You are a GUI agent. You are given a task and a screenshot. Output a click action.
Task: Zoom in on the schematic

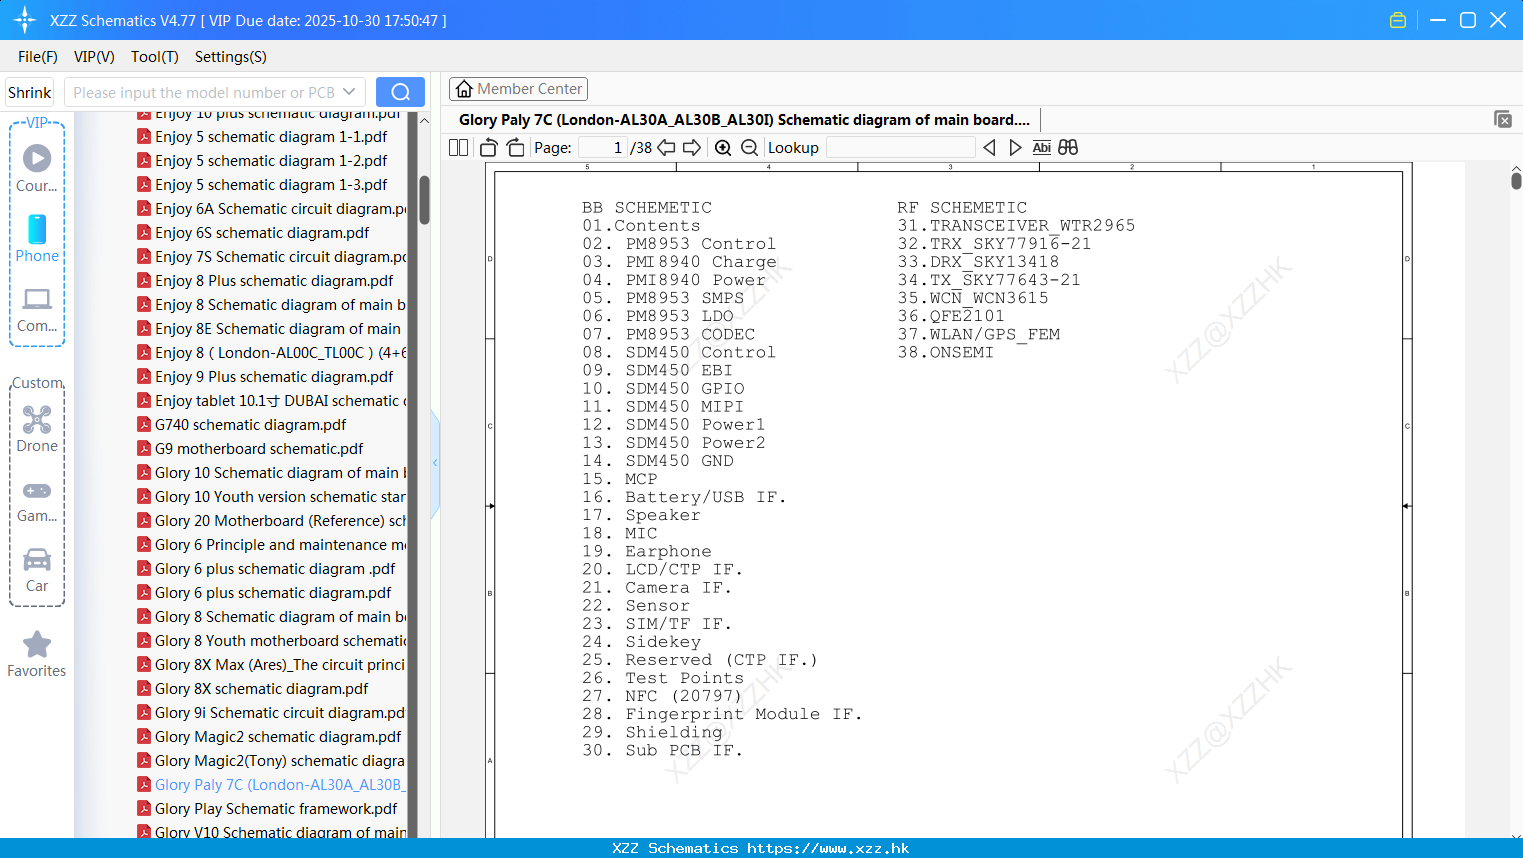click(723, 147)
